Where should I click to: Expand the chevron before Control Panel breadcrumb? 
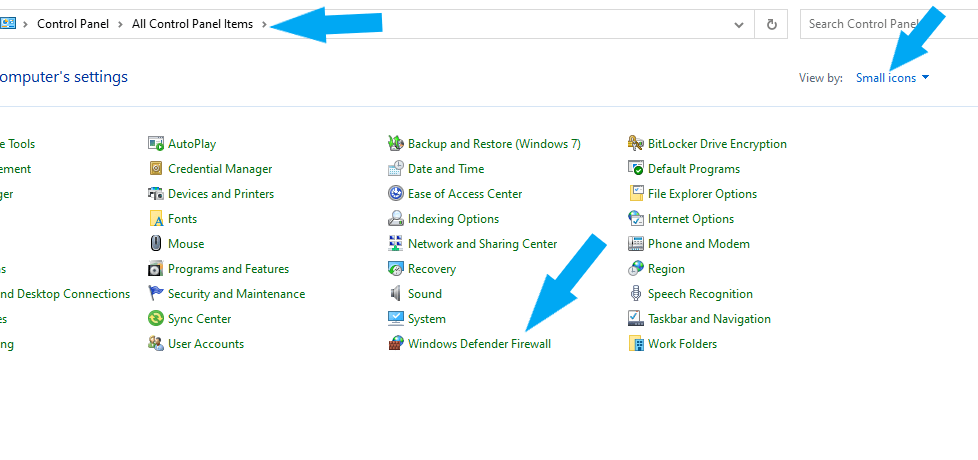click(26, 24)
